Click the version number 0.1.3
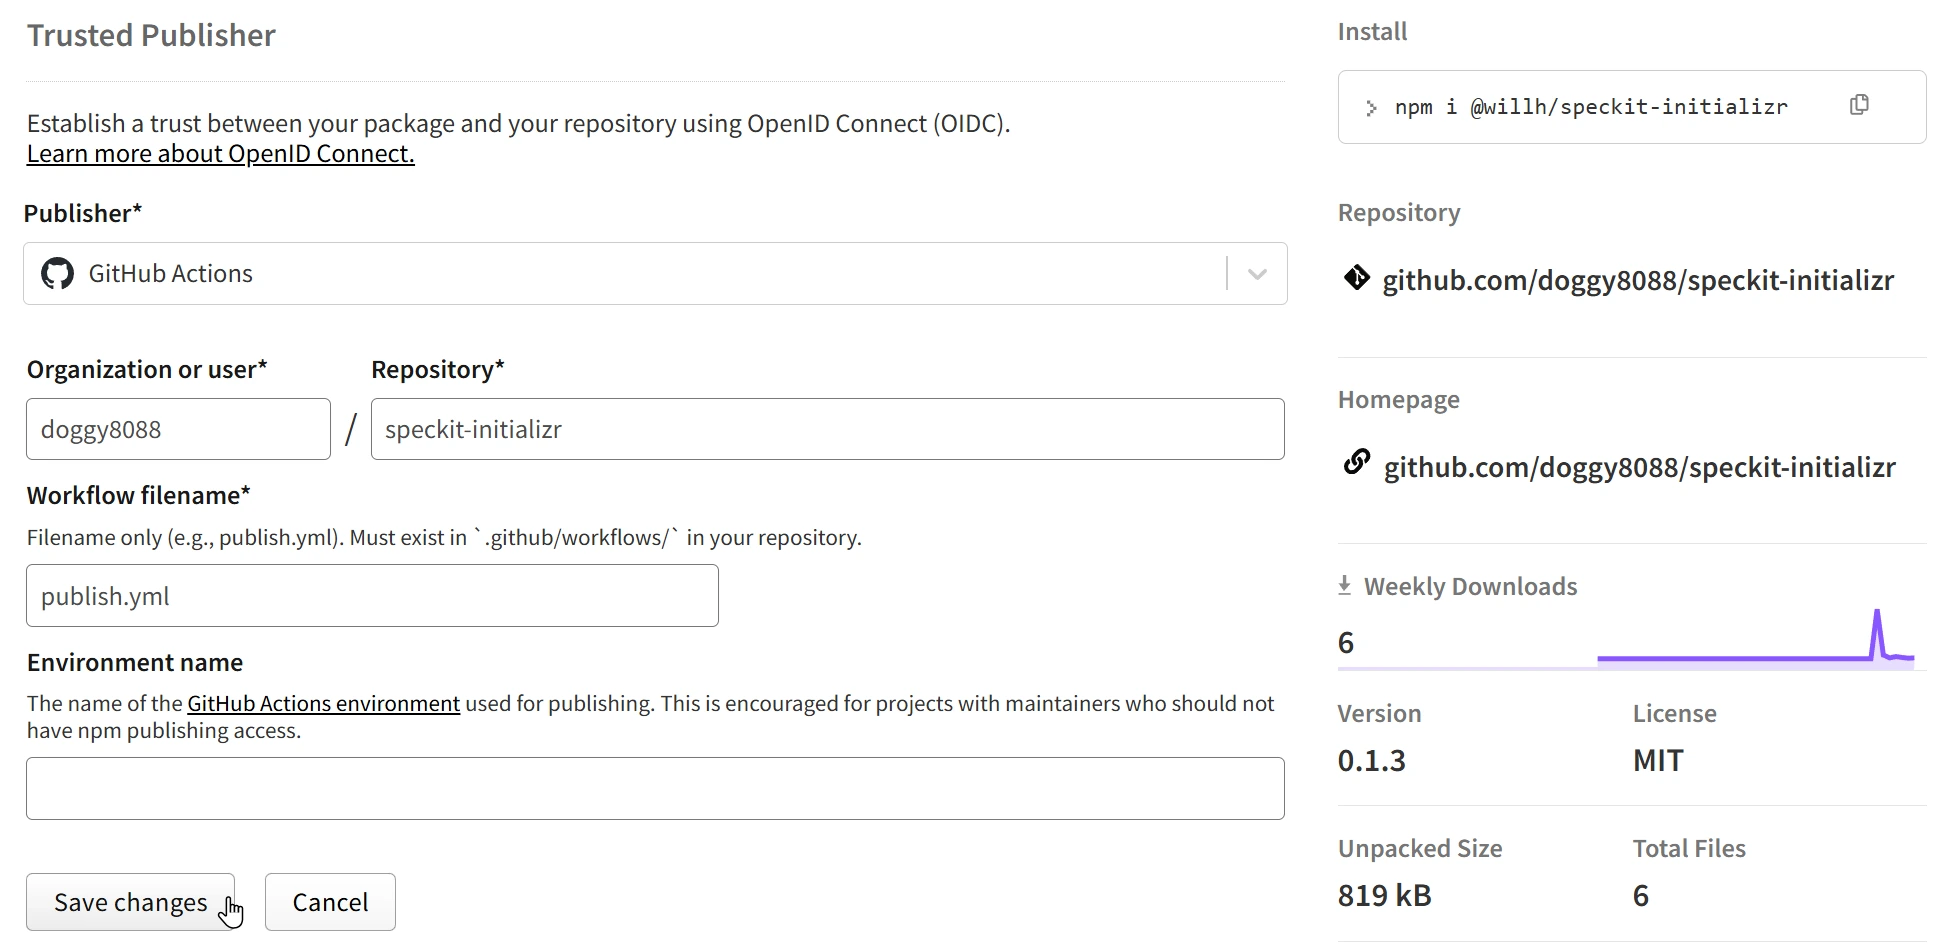Image resolution: width=1937 pixels, height=948 pixels. (1372, 761)
